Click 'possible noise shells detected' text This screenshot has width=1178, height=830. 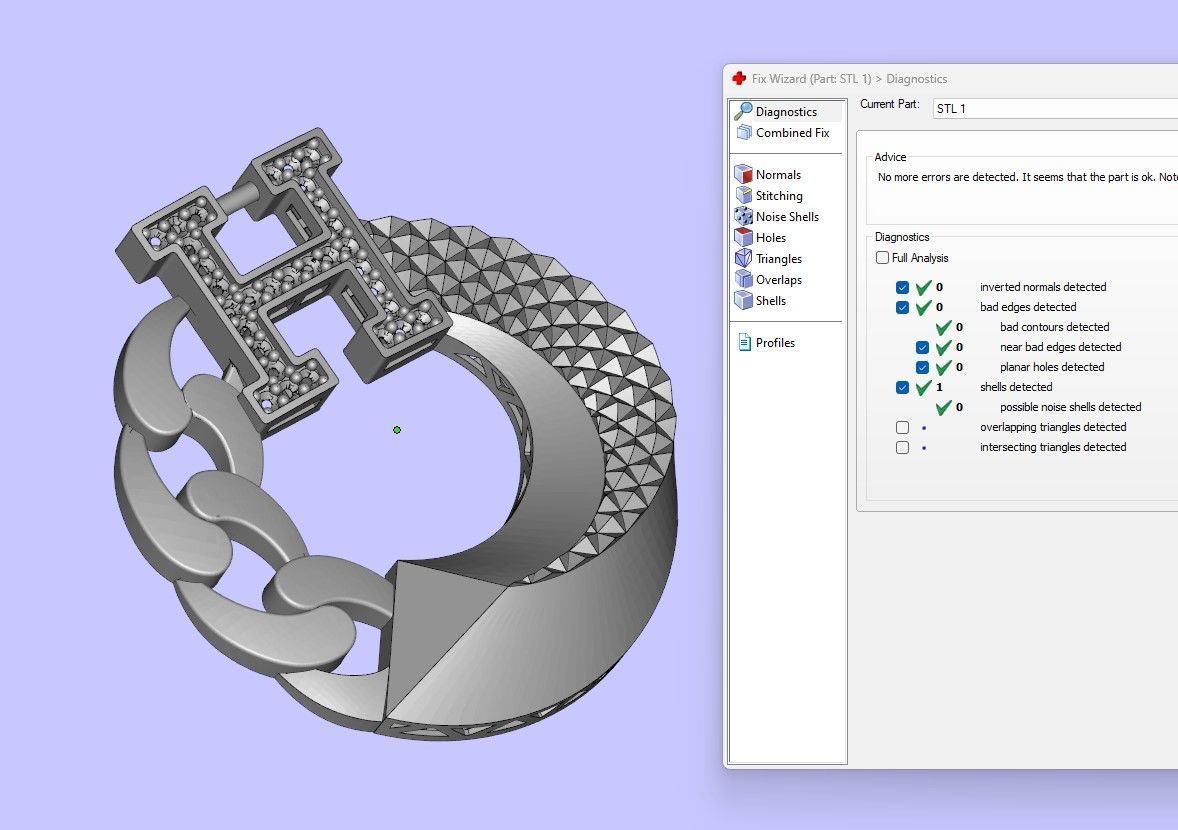[x=1071, y=407]
